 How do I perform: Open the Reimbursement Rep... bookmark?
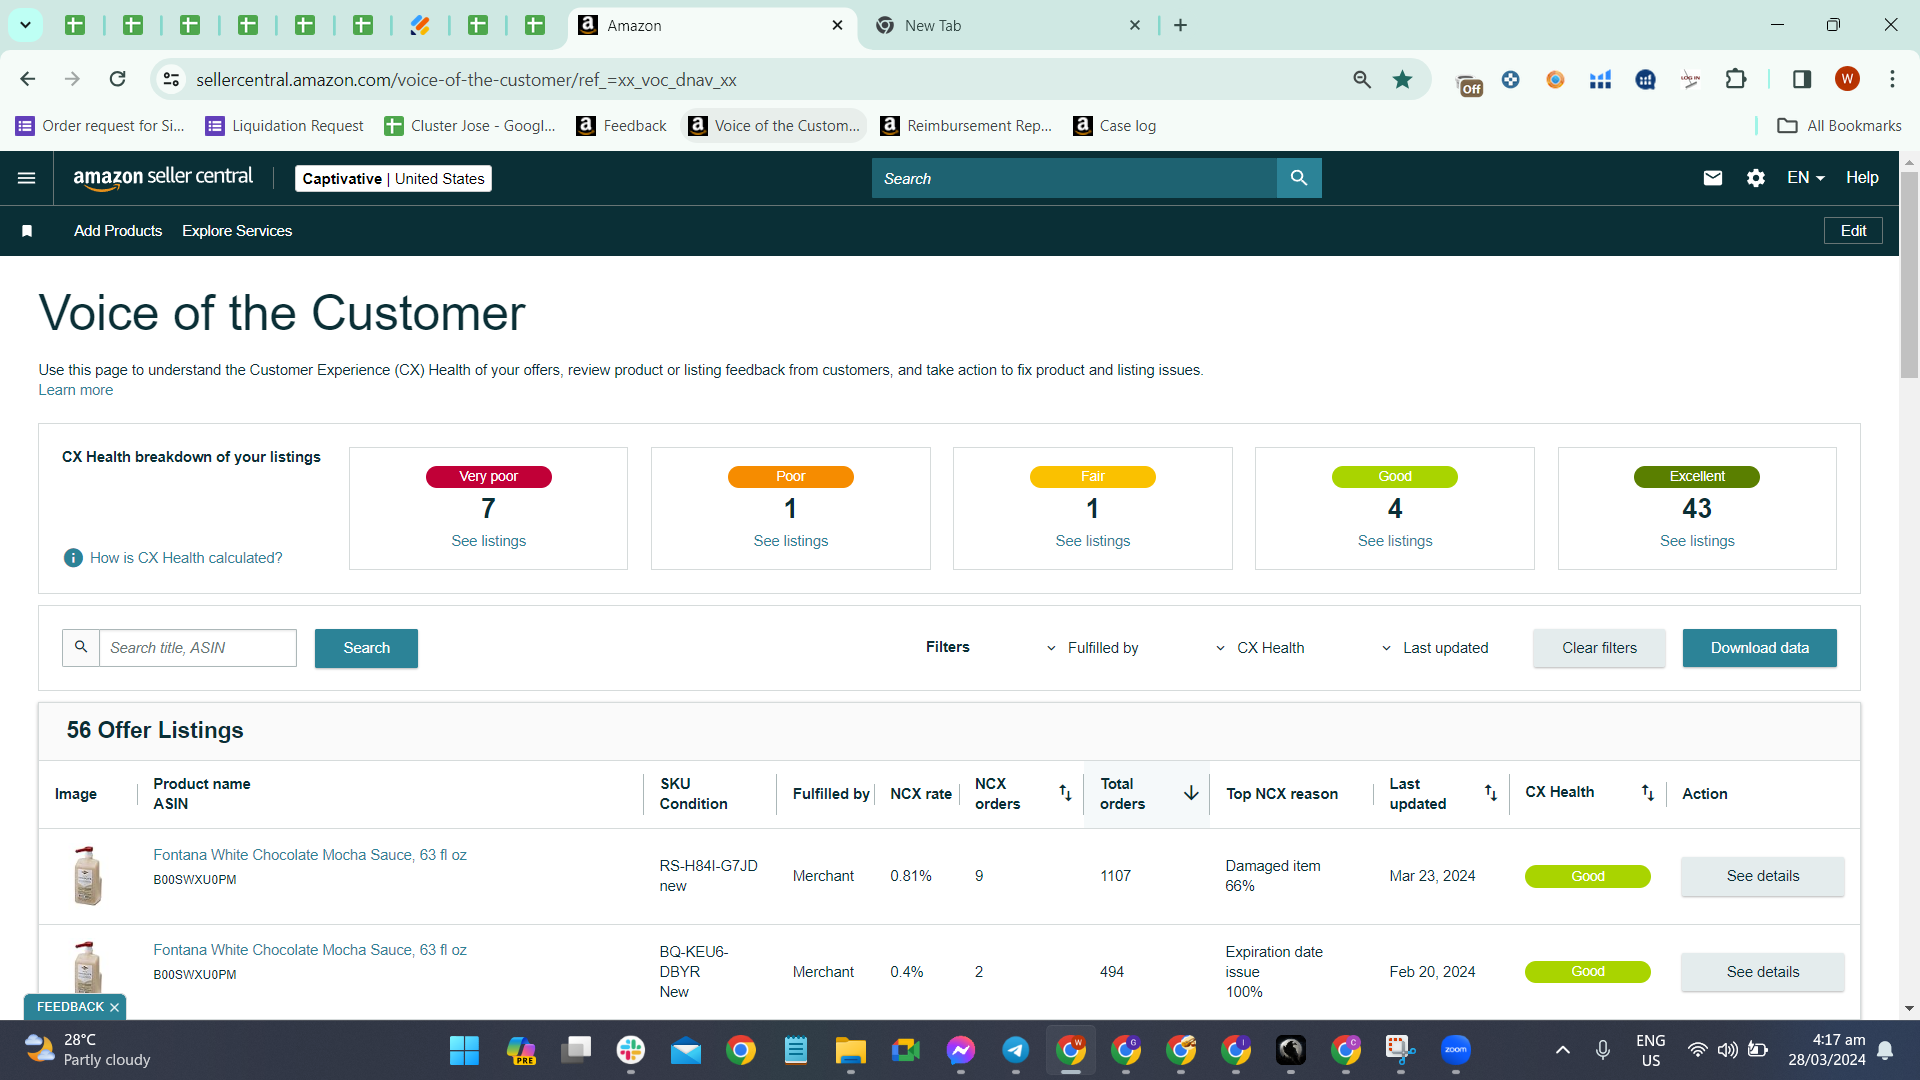pos(966,126)
